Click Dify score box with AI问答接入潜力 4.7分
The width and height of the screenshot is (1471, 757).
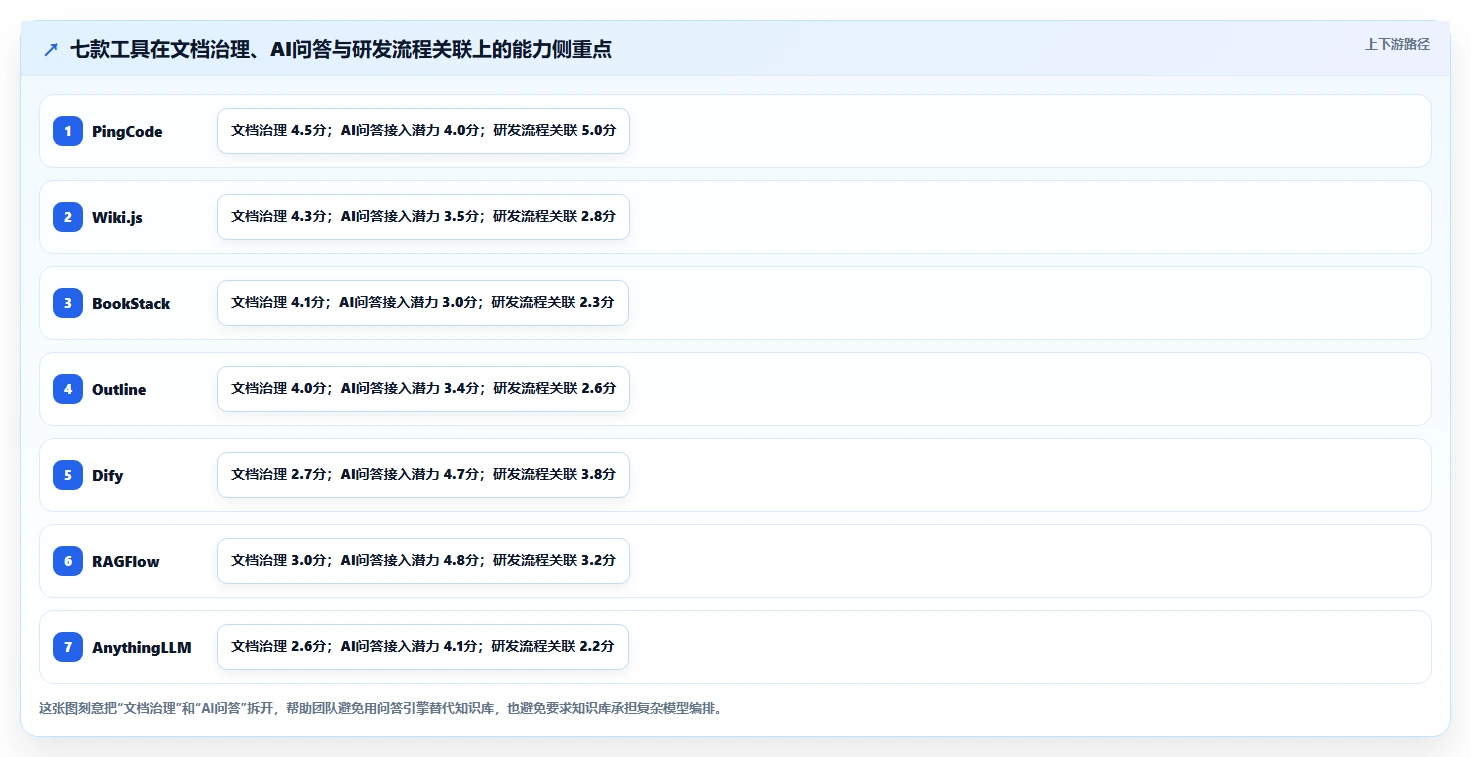(x=423, y=475)
